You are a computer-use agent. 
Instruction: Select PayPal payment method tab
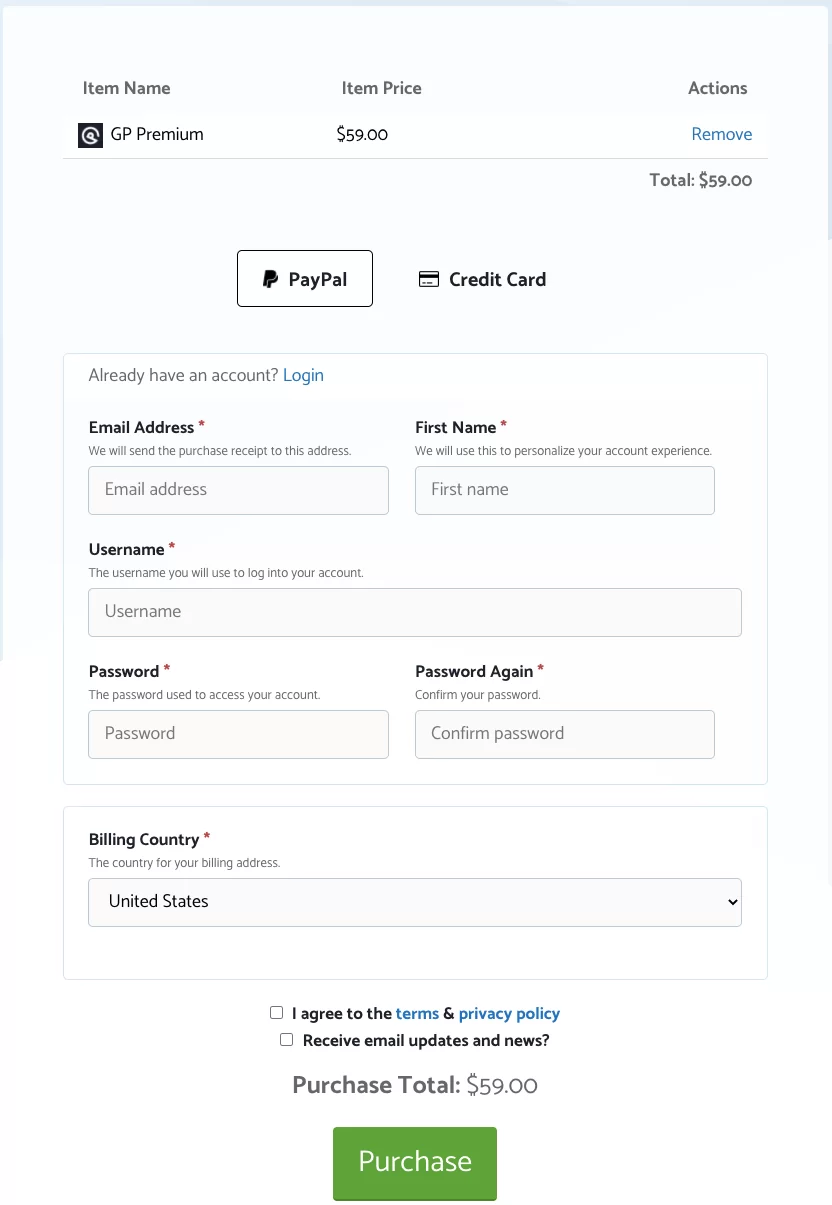coord(305,278)
